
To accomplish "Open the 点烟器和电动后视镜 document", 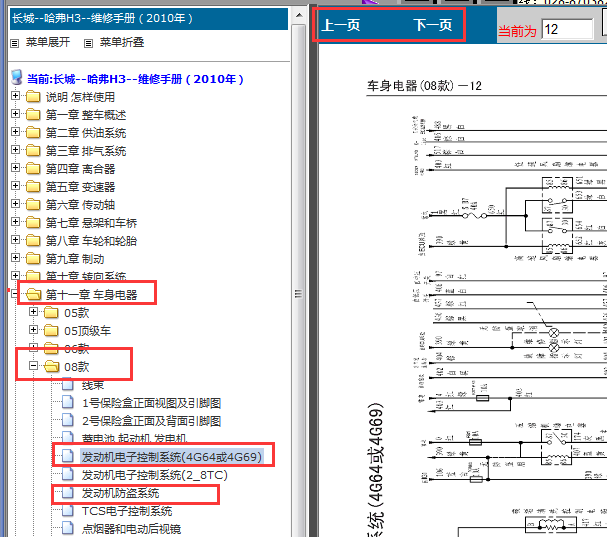I will (131, 529).
